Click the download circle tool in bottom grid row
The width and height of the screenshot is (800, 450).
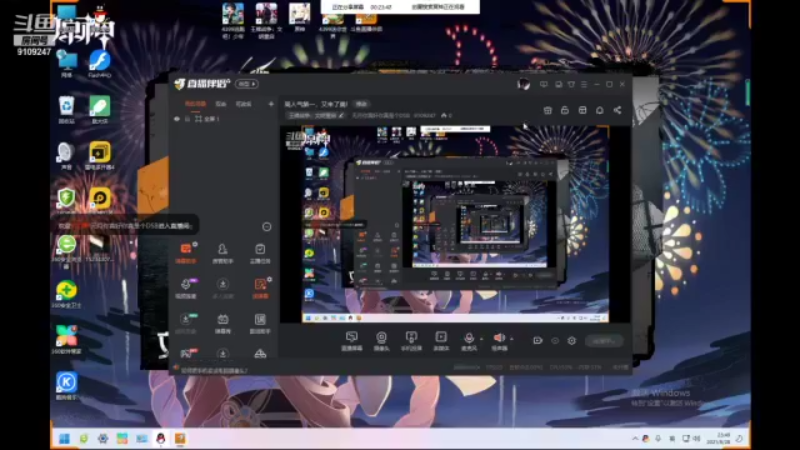pyautogui.click(x=222, y=353)
